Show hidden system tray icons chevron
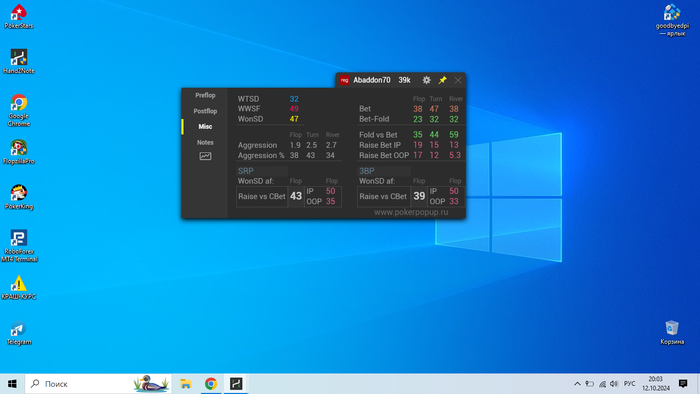This screenshot has width=700, height=394. click(577, 384)
